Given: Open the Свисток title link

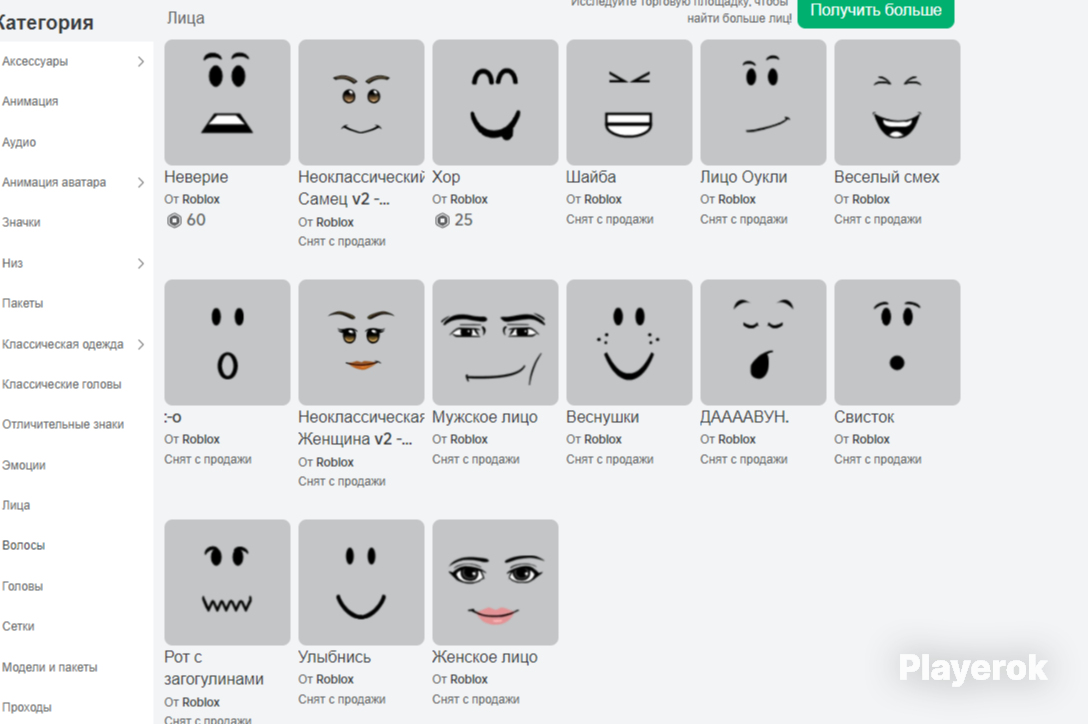Looking at the screenshot, I should pos(864,417).
